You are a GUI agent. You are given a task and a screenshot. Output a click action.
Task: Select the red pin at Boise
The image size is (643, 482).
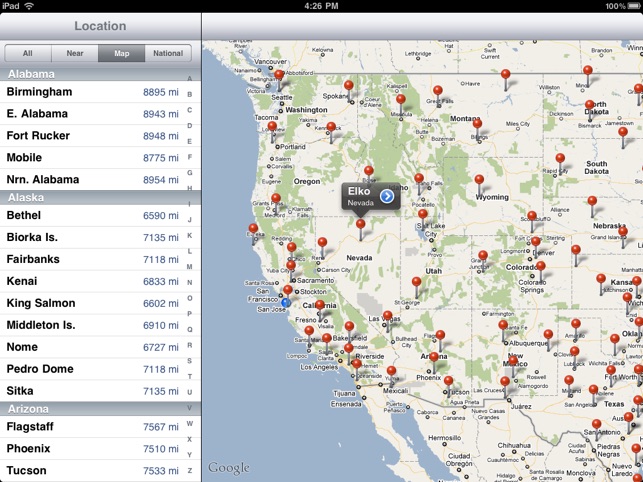click(369, 170)
